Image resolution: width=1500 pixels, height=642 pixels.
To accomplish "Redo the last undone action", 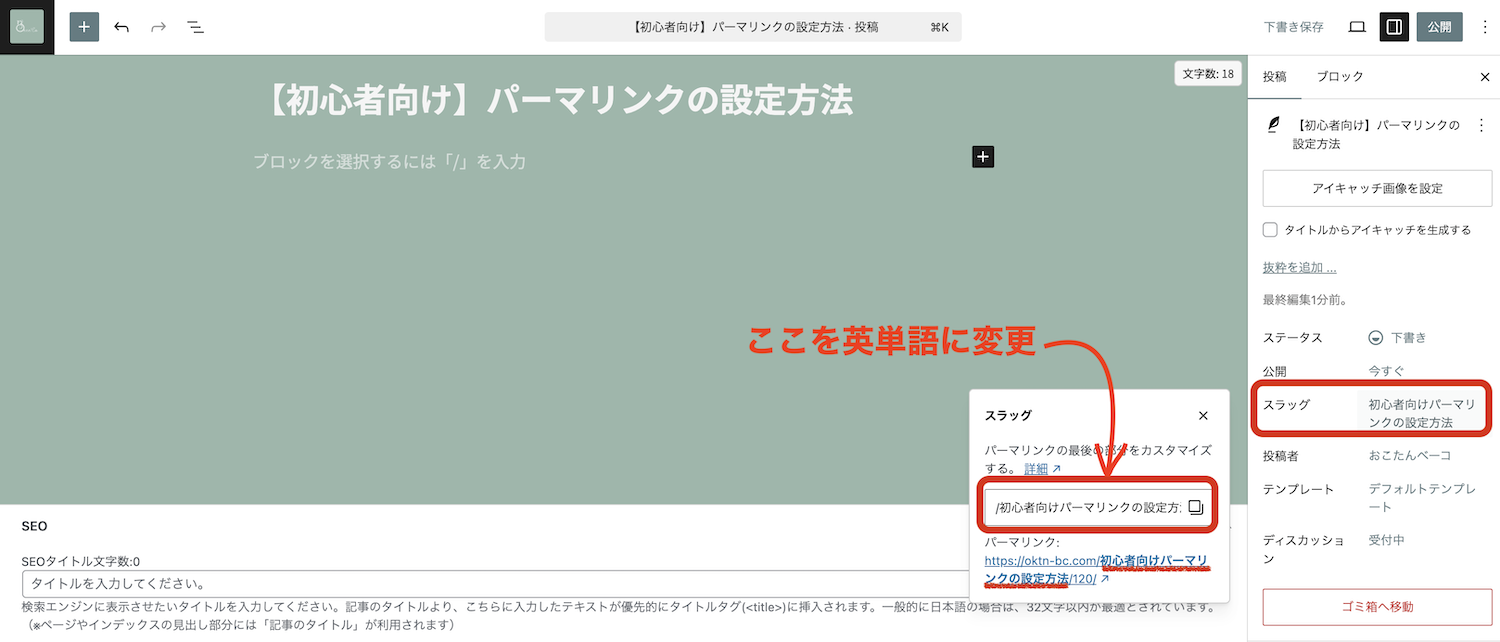I will (x=158, y=27).
